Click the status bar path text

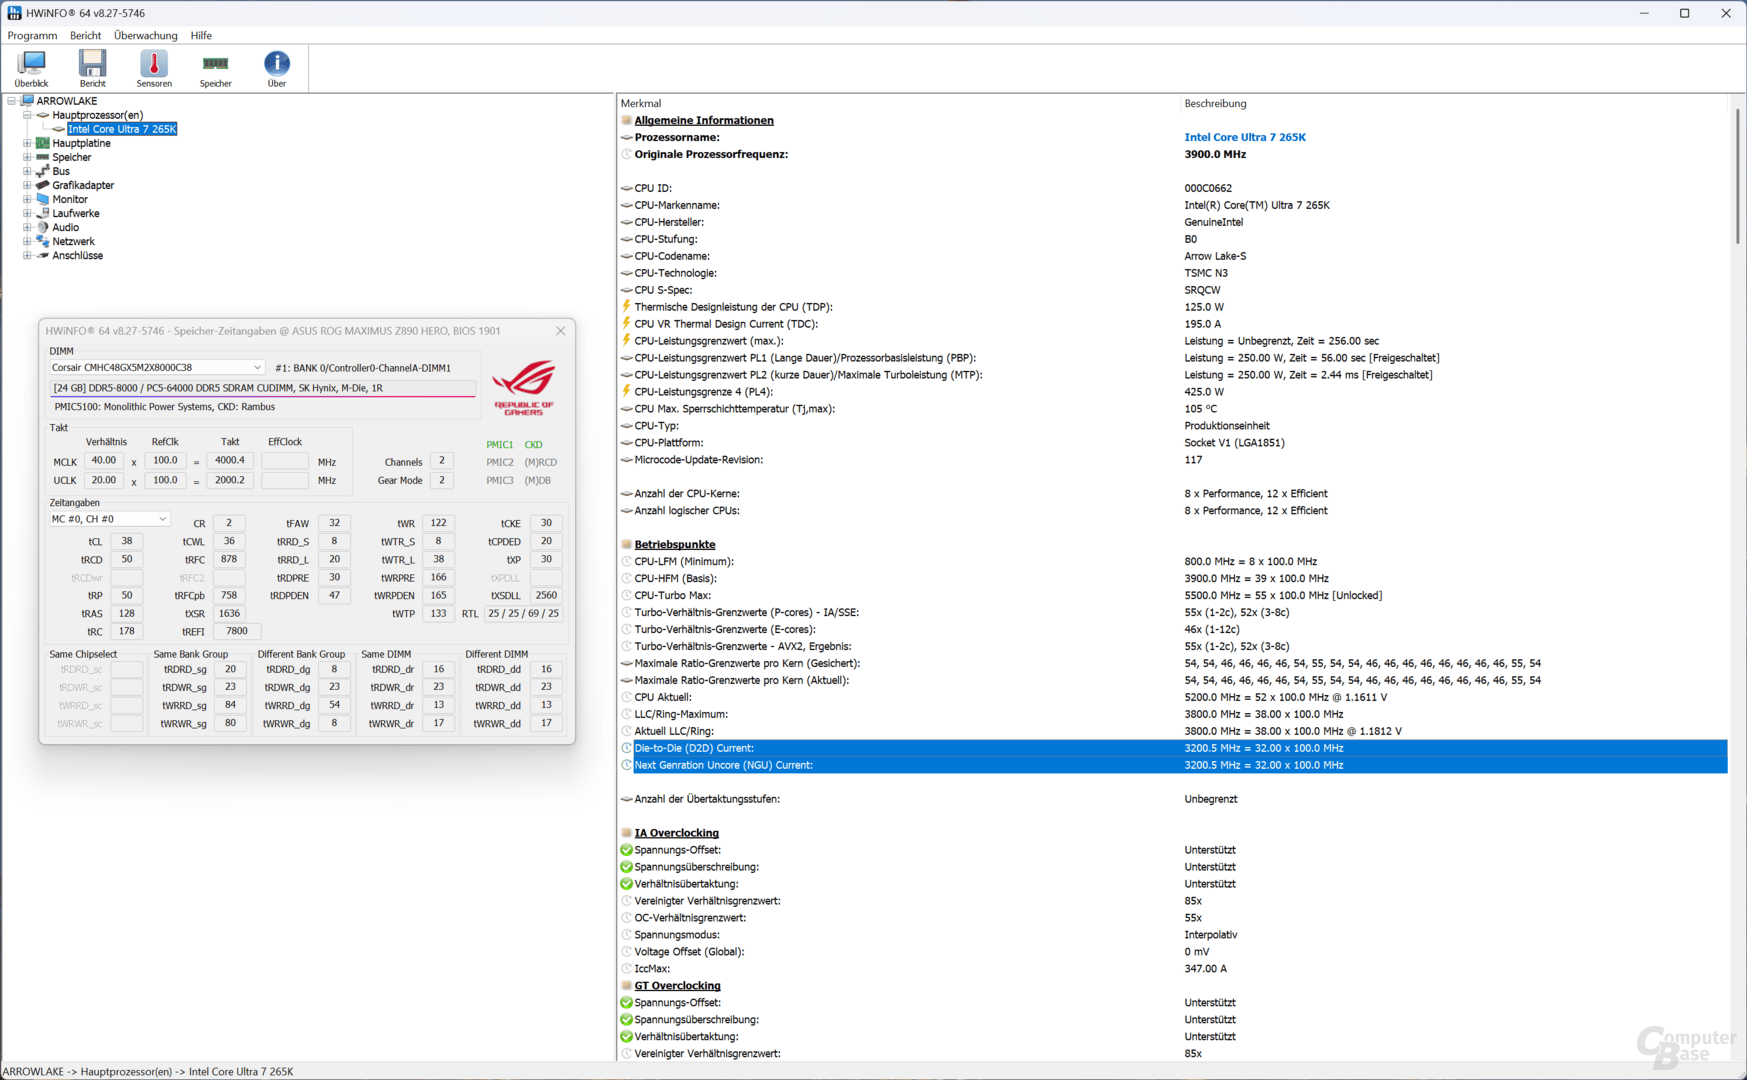(x=148, y=1071)
